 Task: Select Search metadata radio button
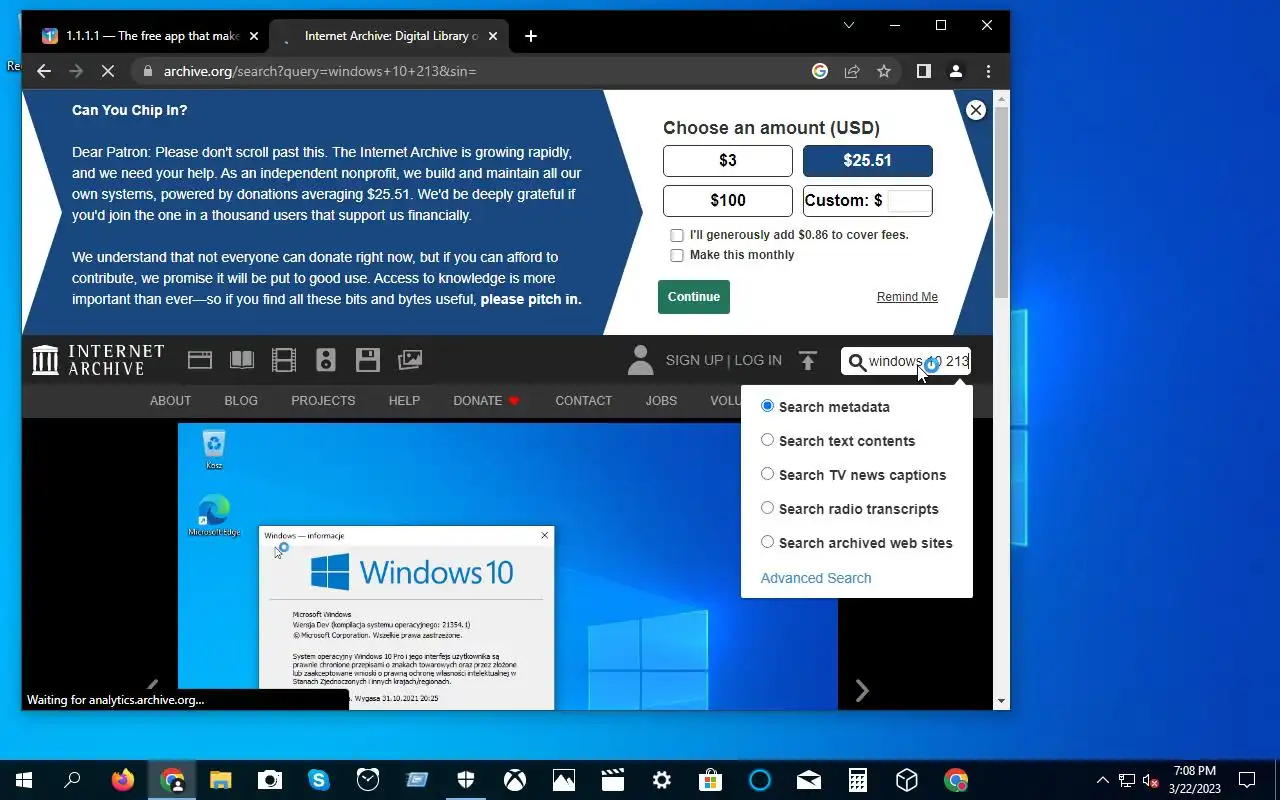pos(767,406)
